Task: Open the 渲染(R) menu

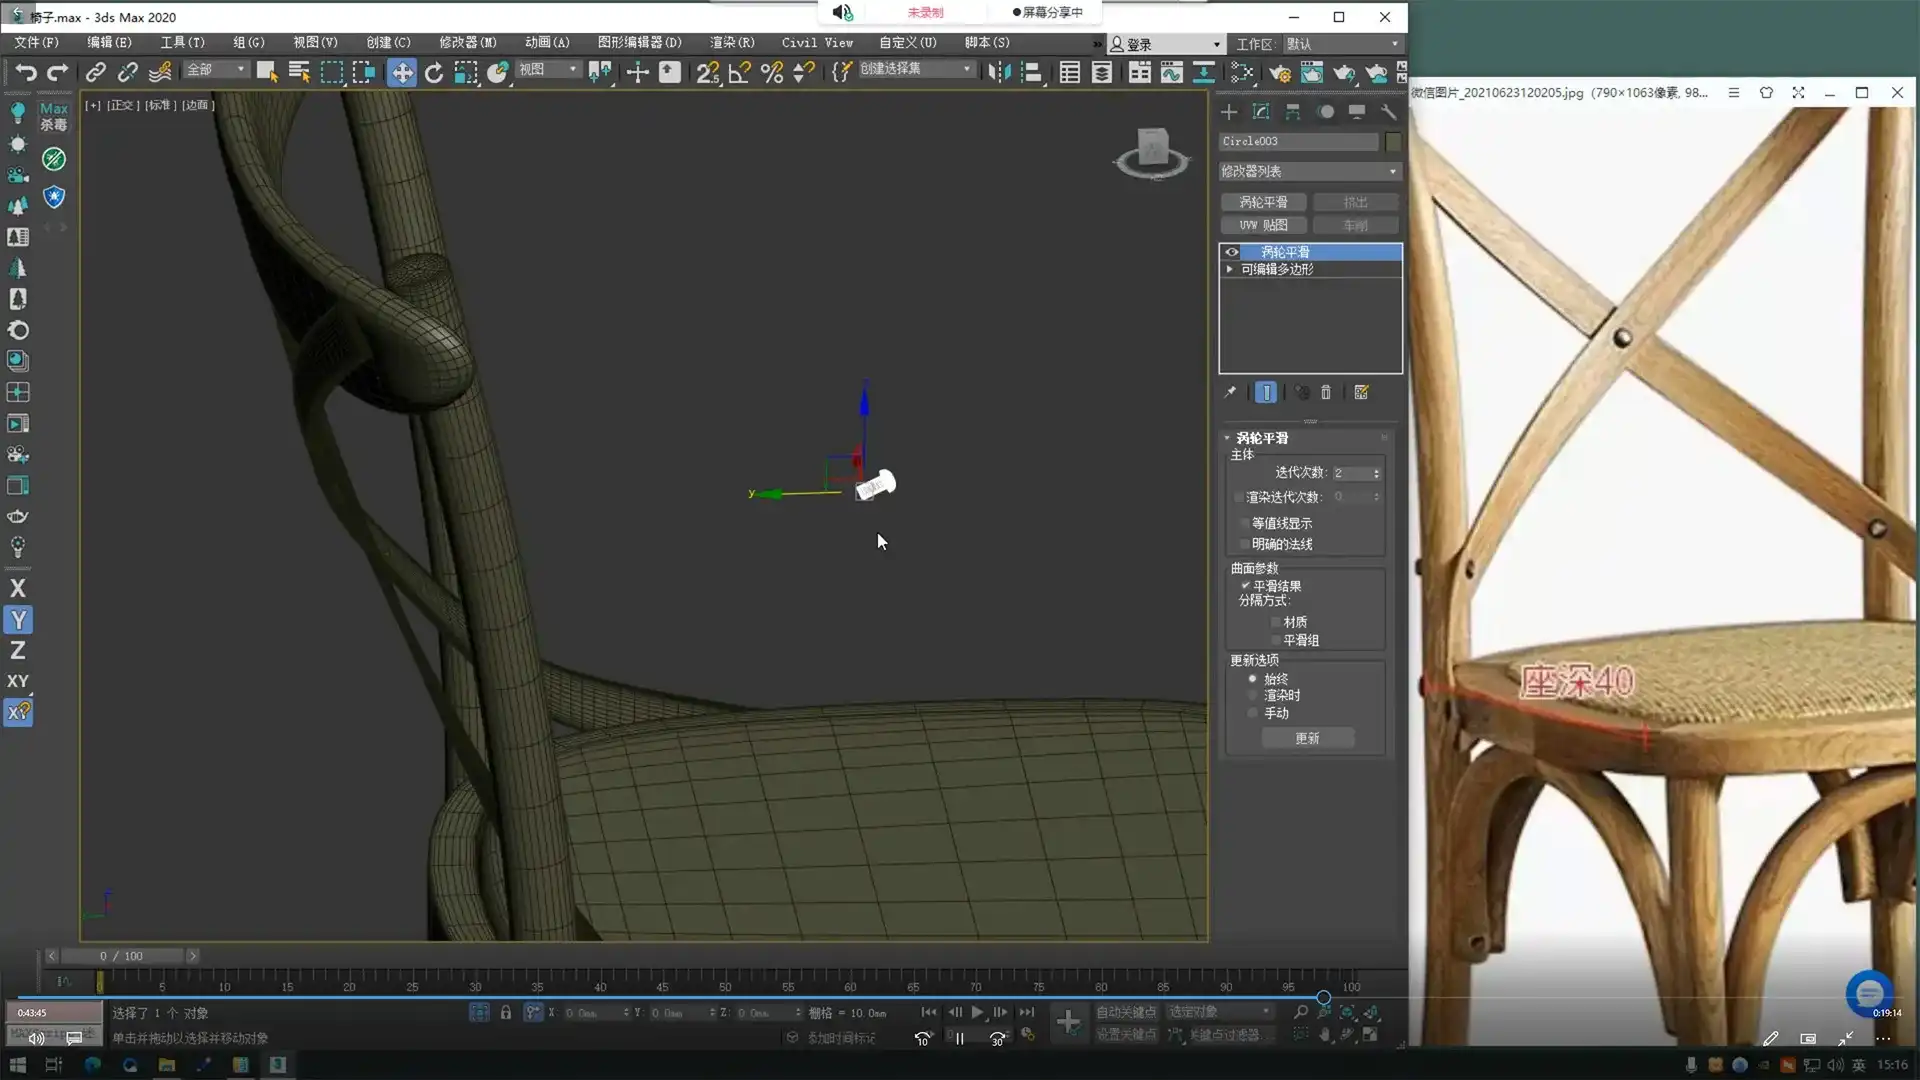Action: [x=732, y=42]
